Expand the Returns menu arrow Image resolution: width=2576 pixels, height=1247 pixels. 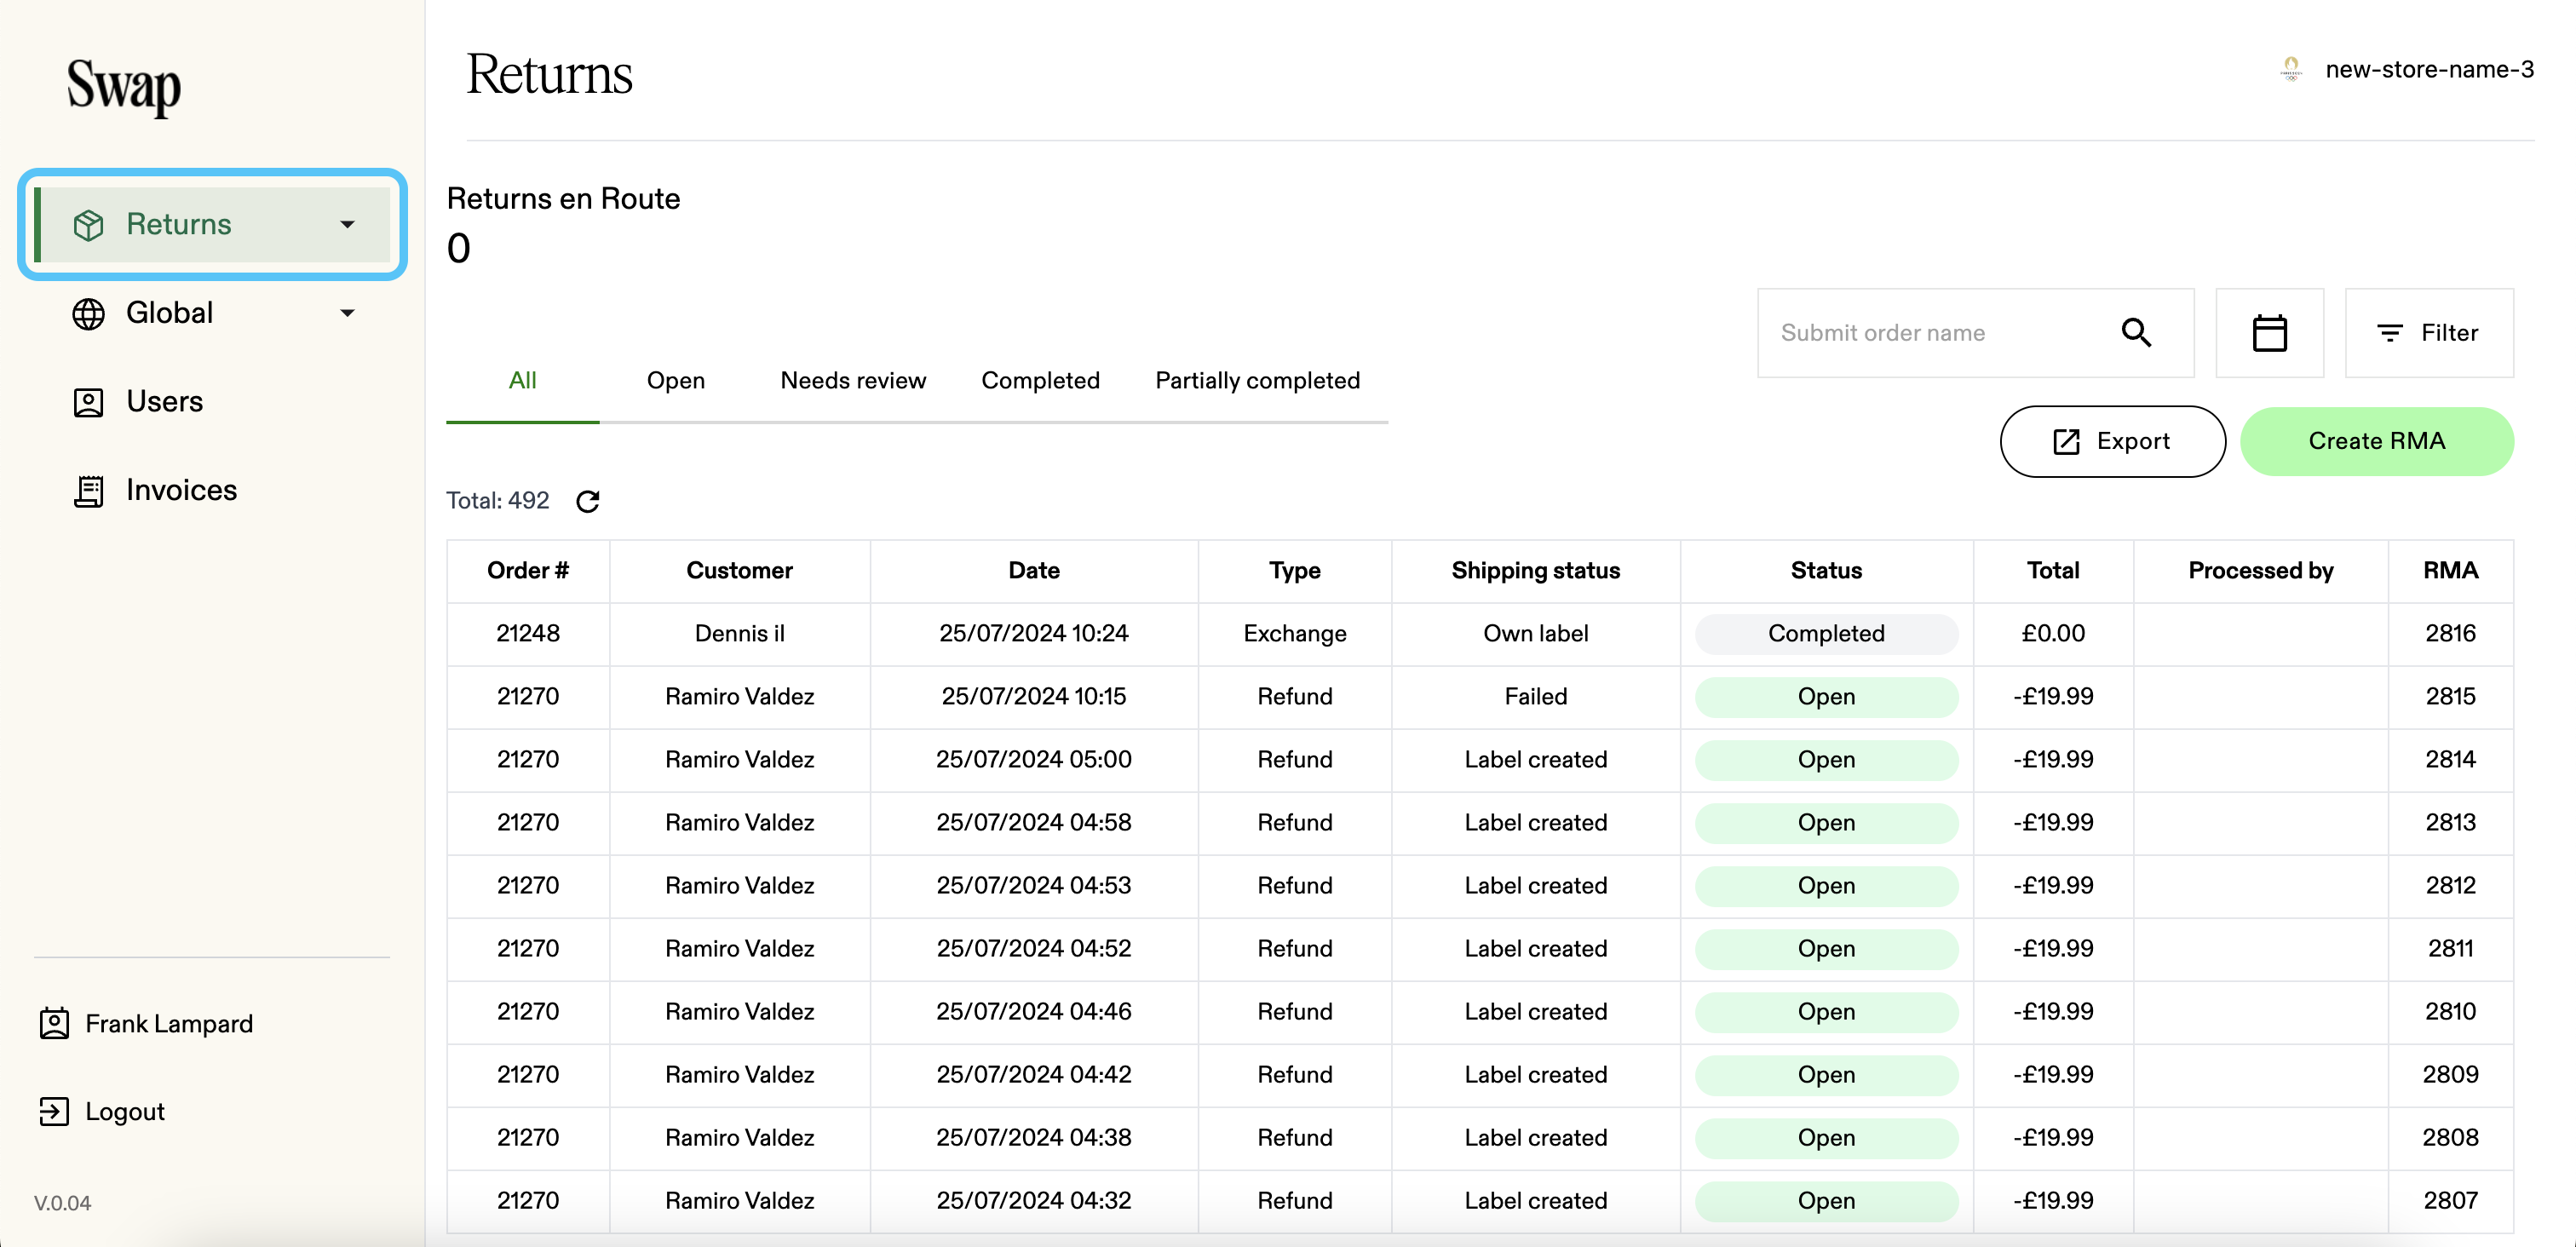(347, 225)
